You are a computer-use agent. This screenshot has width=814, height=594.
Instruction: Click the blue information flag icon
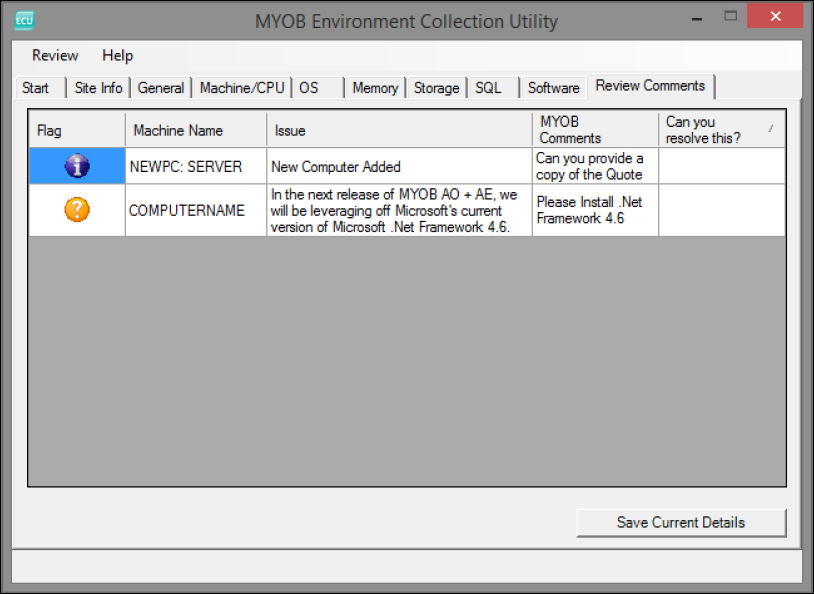(x=77, y=166)
